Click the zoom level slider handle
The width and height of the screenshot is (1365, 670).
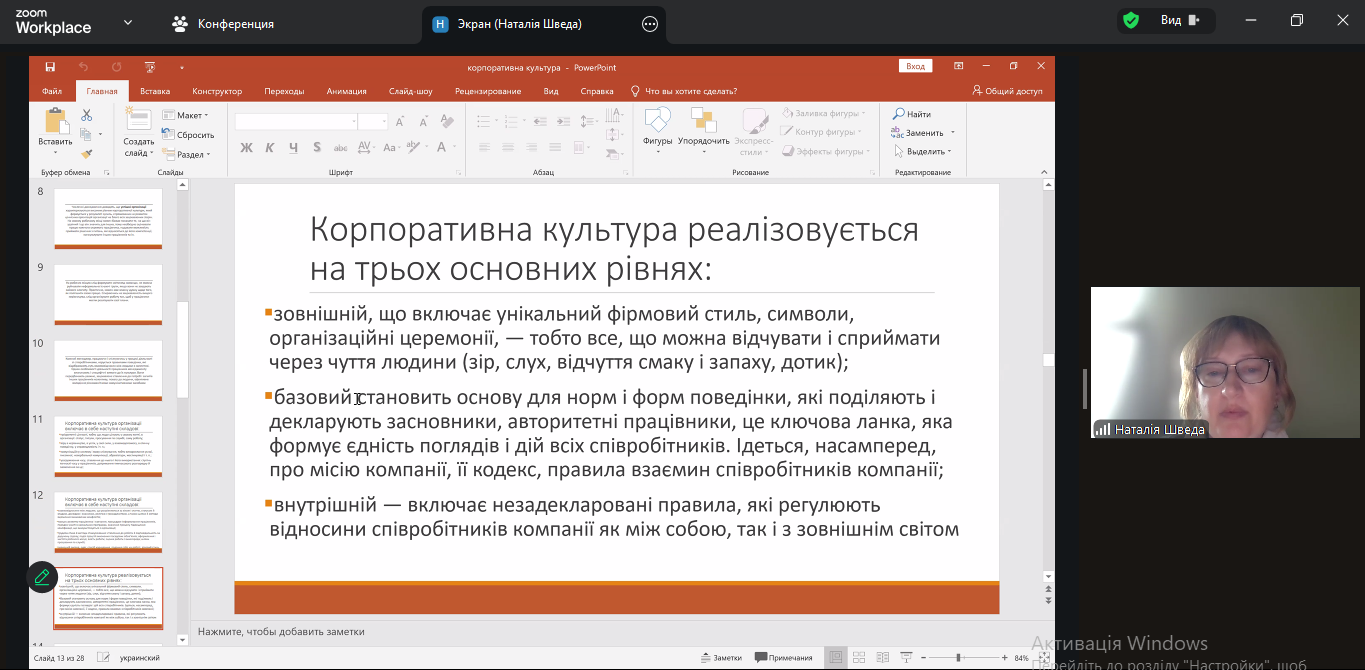click(x=959, y=658)
